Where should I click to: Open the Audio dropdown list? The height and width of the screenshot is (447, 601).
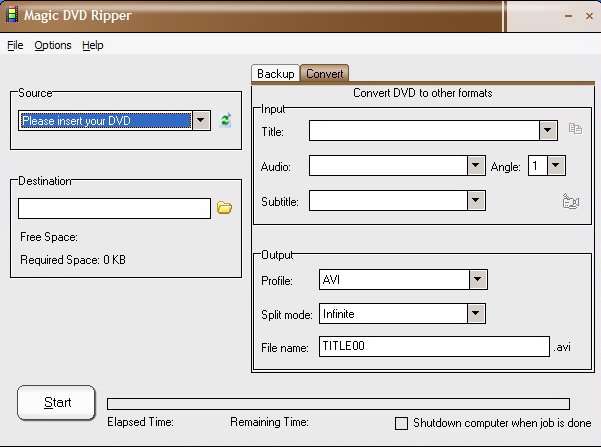coord(476,166)
